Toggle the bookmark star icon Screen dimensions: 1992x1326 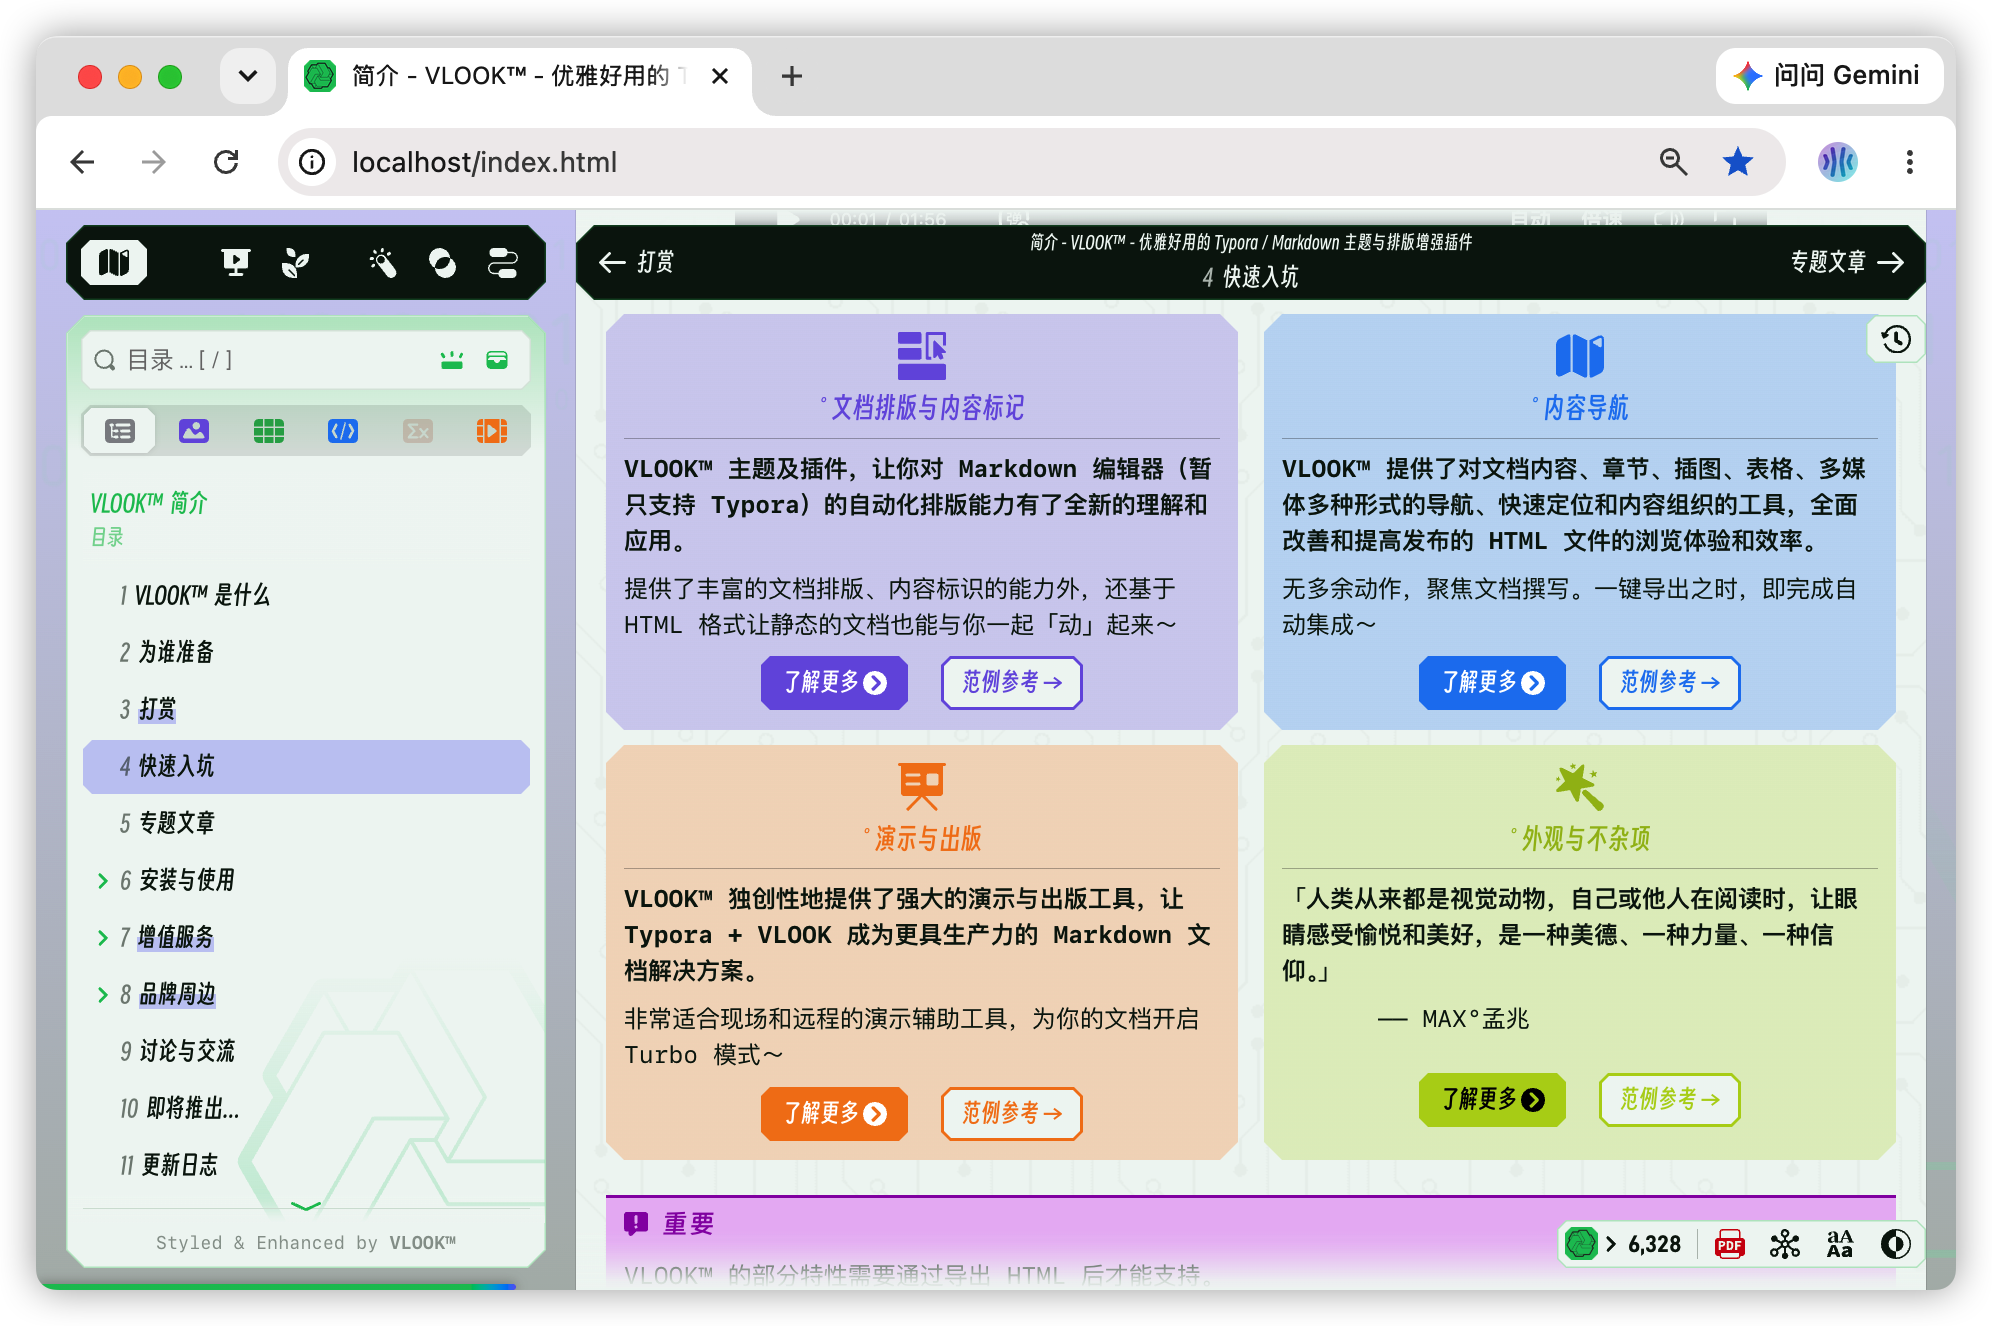1738,162
